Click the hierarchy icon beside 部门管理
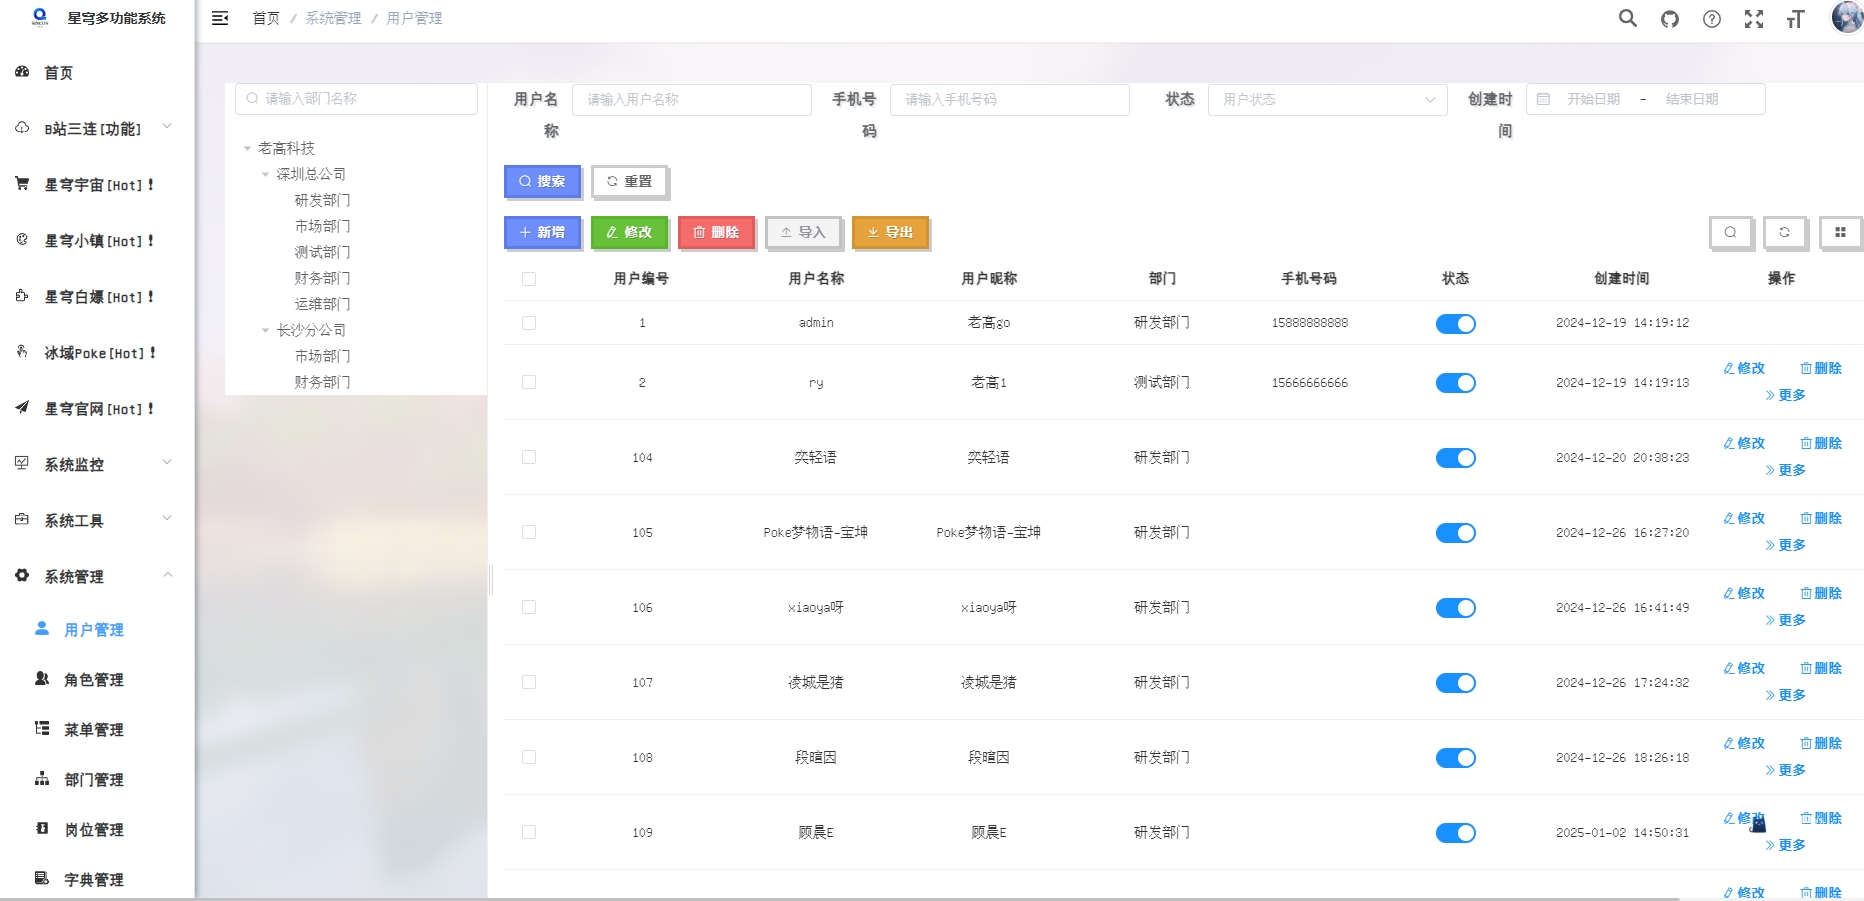Viewport: 1864px width, 901px height. pos(42,779)
